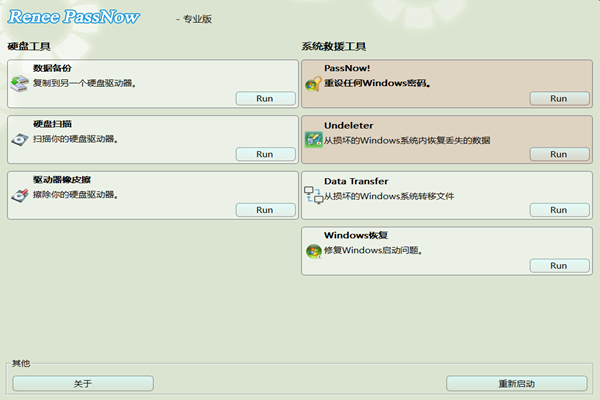Click the Data Transfer computers icon
The image size is (600, 400).
[314, 195]
